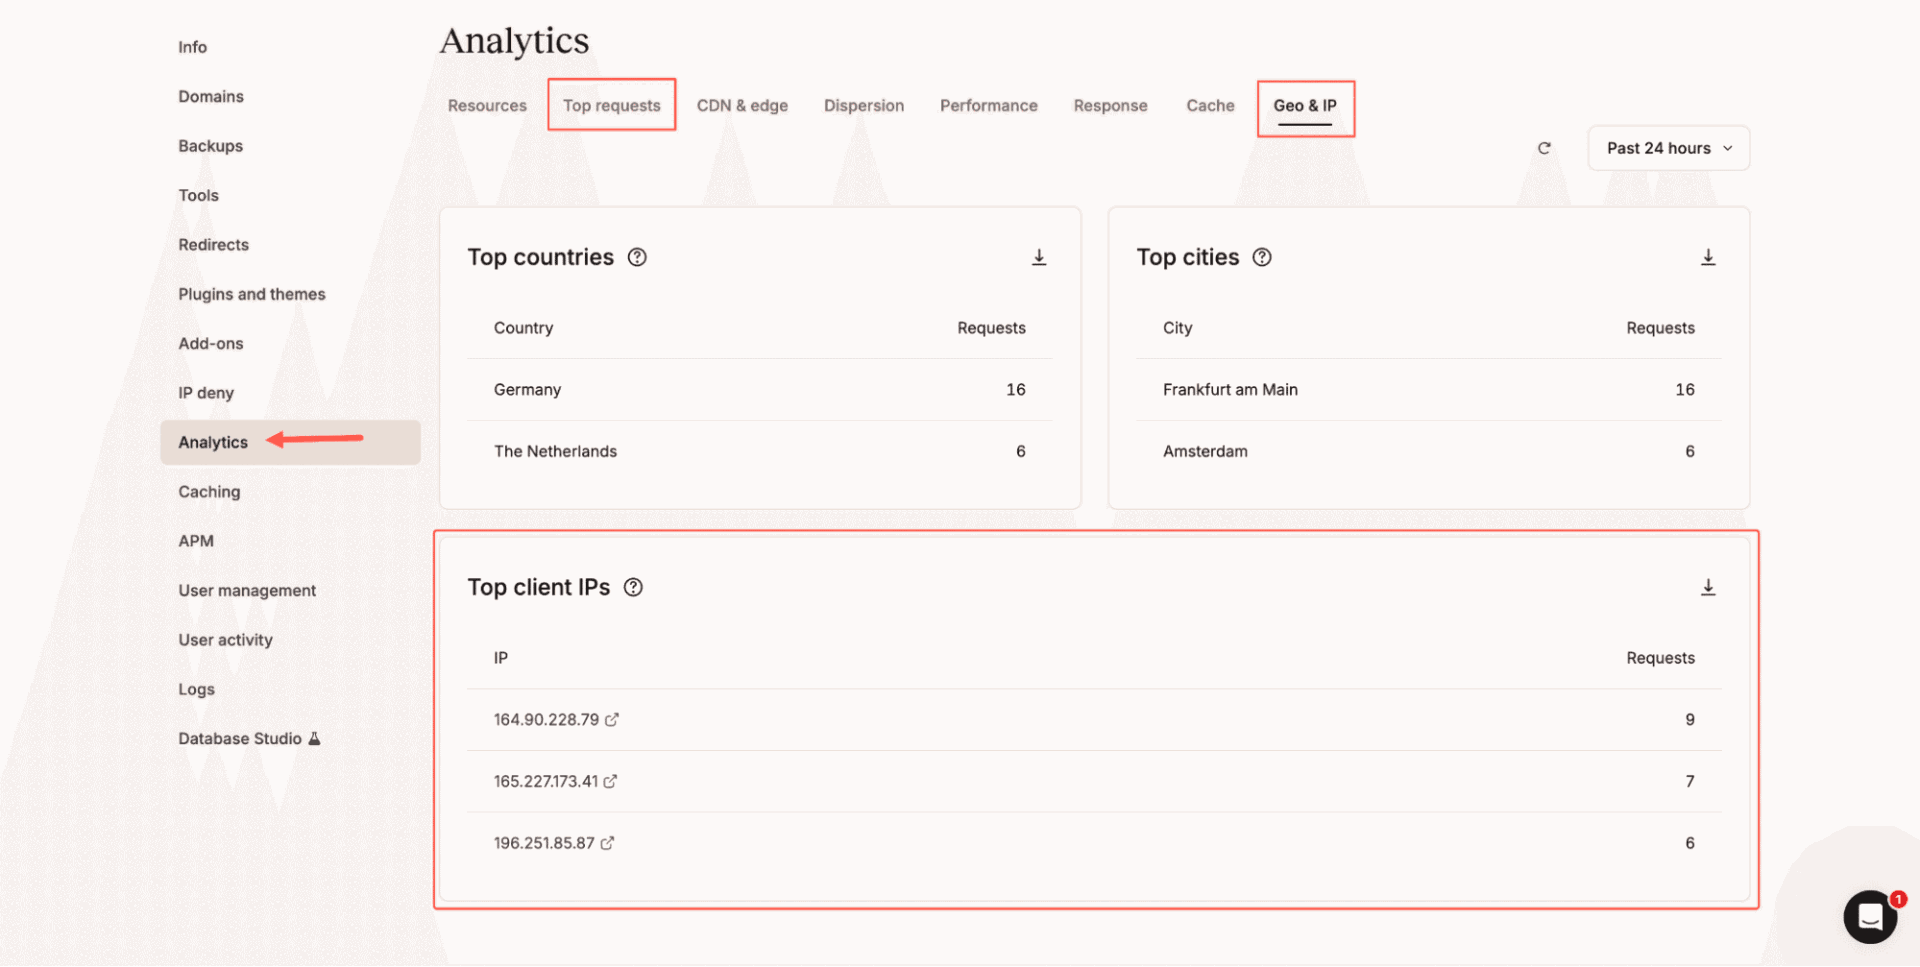Open the Past 24 hours time range dropdown
This screenshot has width=1920, height=967.
pyautogui.click(x=1667, y=147)
